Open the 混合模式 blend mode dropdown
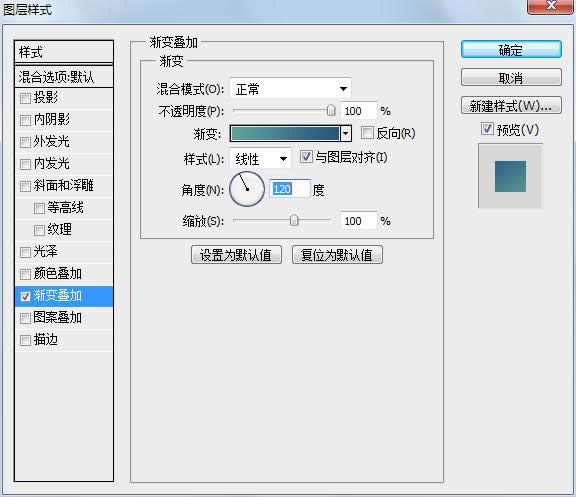The width and height of the screenshot is (576, 497). 290,89
